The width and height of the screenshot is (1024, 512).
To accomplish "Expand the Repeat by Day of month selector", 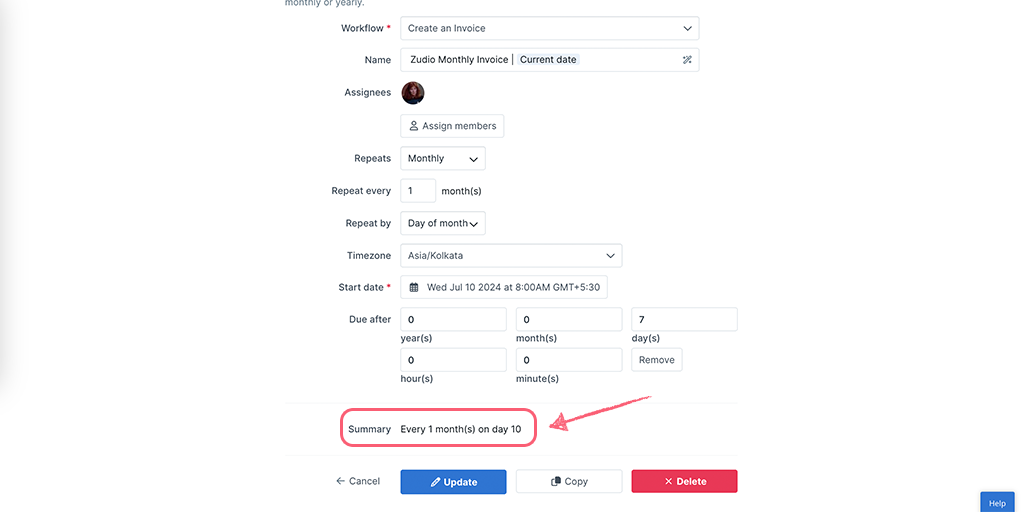I will point(443,223).
